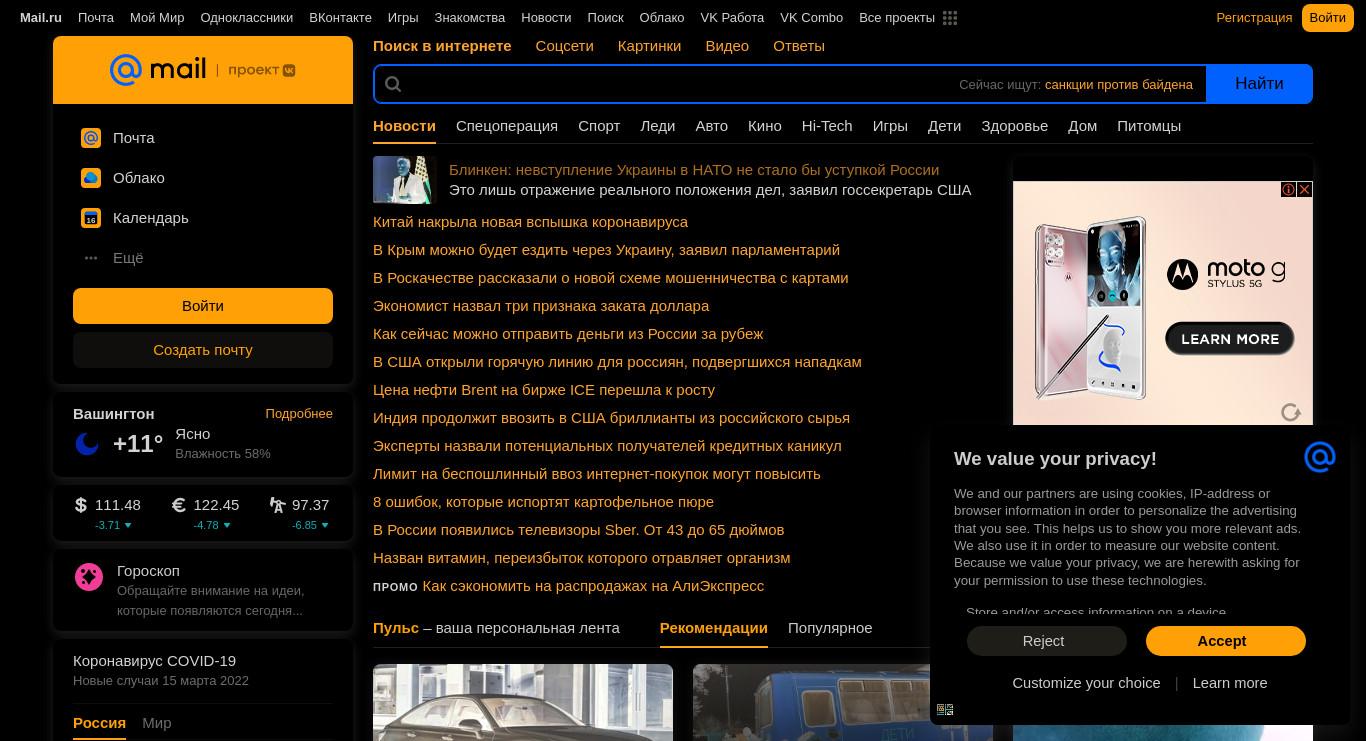Switch search to Картинки

tap(649, 46)
